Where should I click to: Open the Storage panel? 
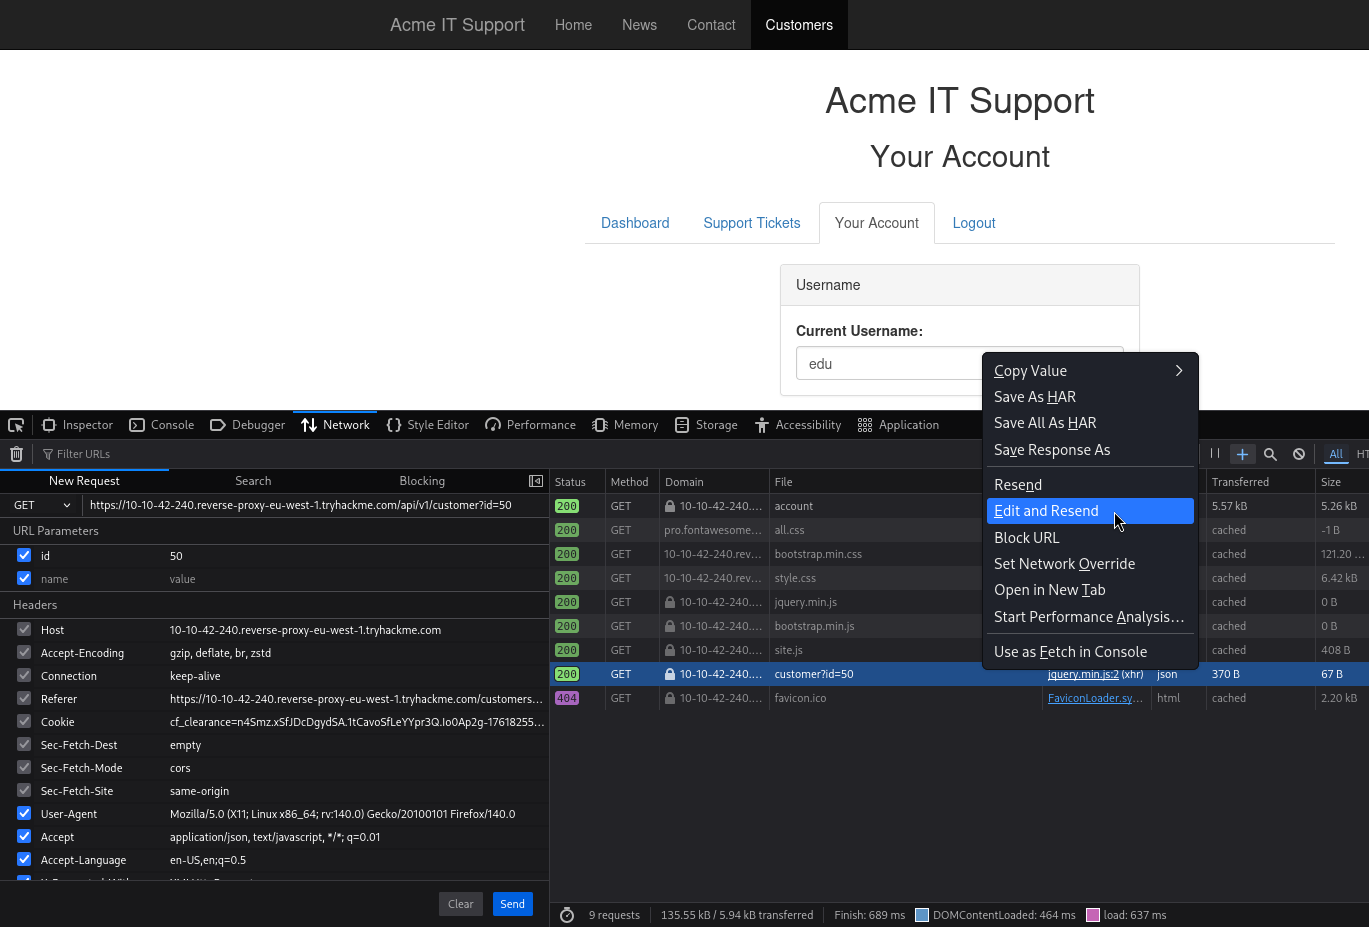pyautogui.click(x=706, y=425)
